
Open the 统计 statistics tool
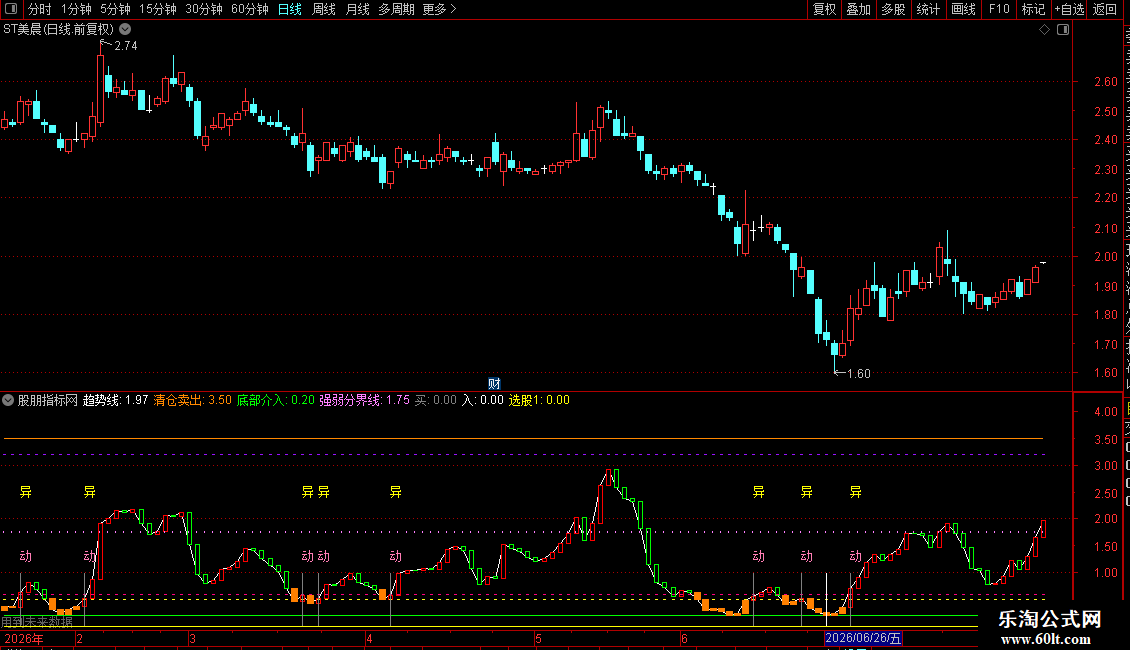928,9
